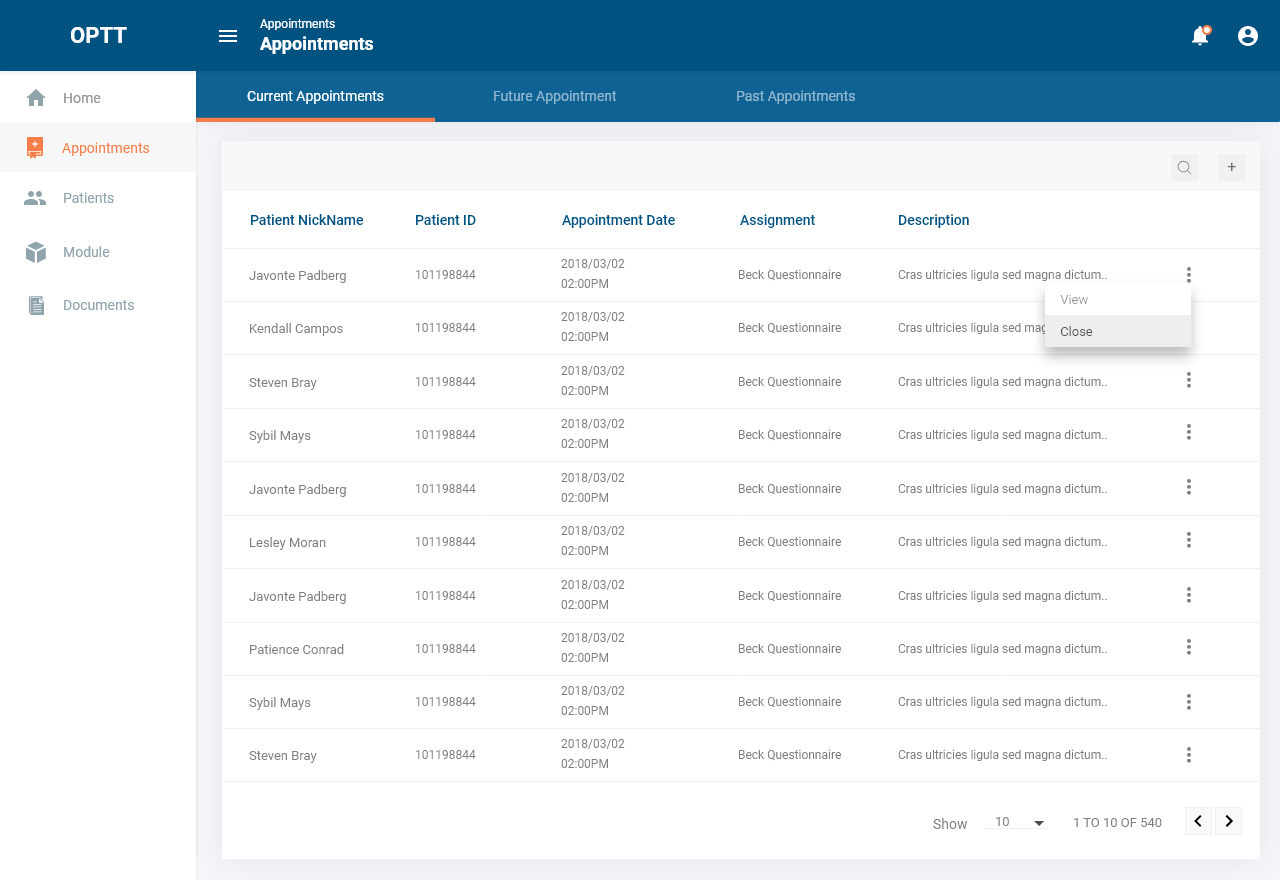Click the search icon above the table
Image resolution: width=1280 pixels, height=880 pixels.
pyautogui.click(x=1184, y=168)
